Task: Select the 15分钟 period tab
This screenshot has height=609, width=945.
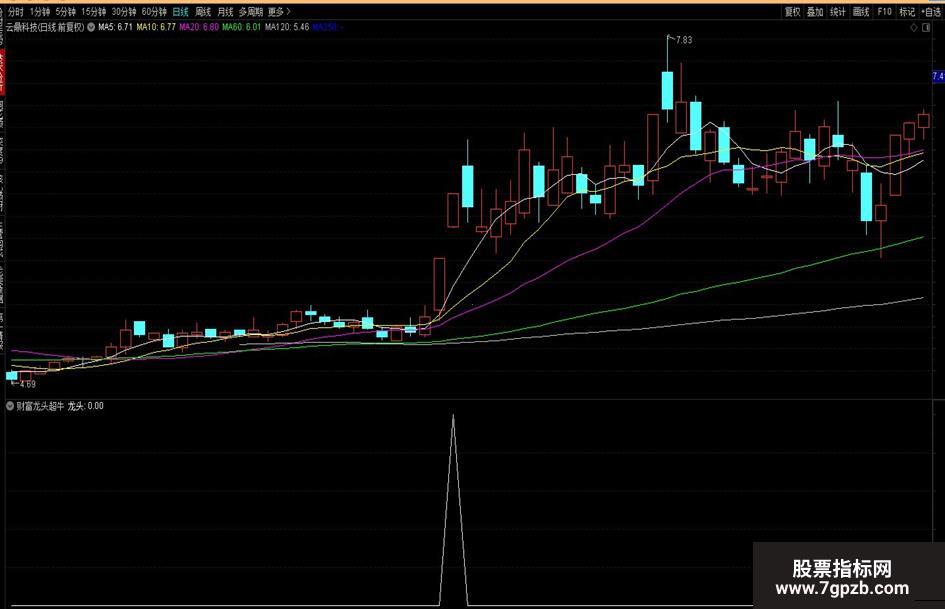Action: tap(93, 12)
